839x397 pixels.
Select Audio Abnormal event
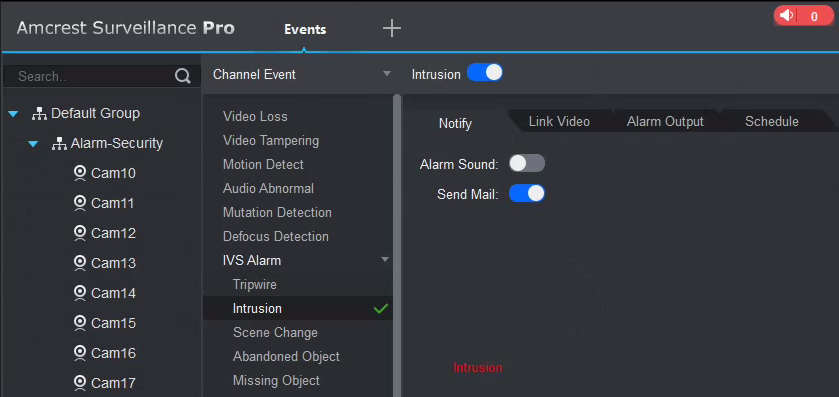pos(268,188)
